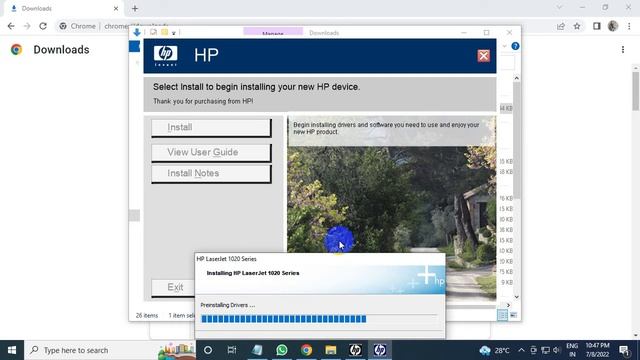The height and width of the screenshot is (360, 640).
Task: Open Chrome main menu dots
Action: 629,26
